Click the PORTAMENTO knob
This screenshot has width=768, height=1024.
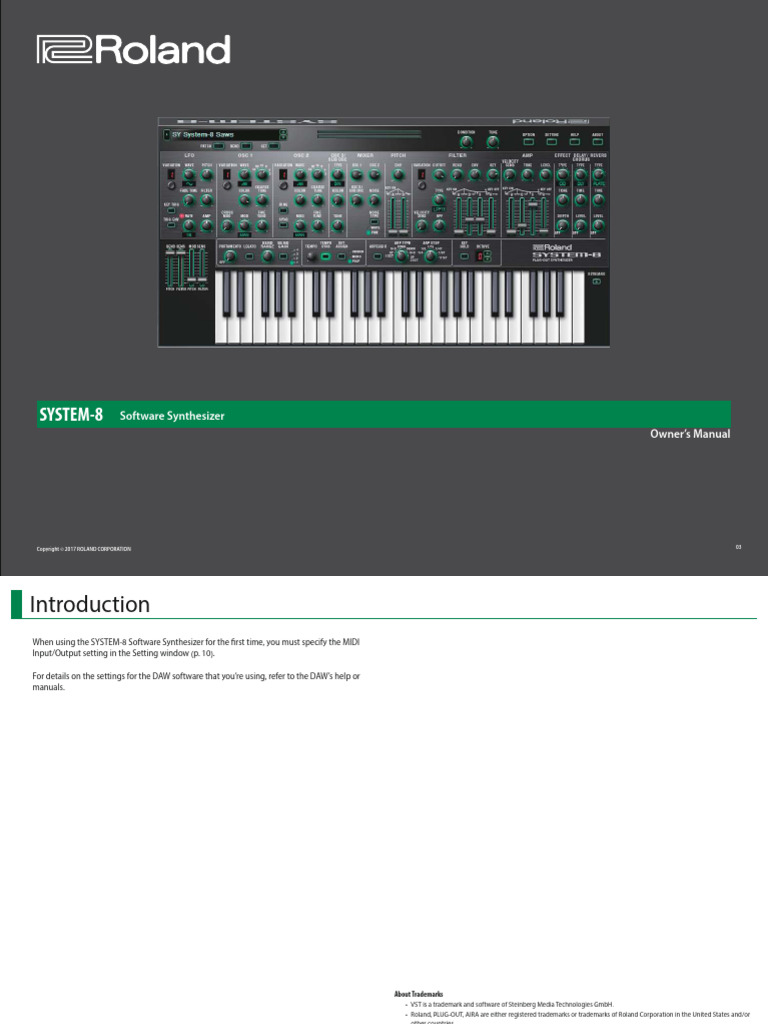point(230,256)
